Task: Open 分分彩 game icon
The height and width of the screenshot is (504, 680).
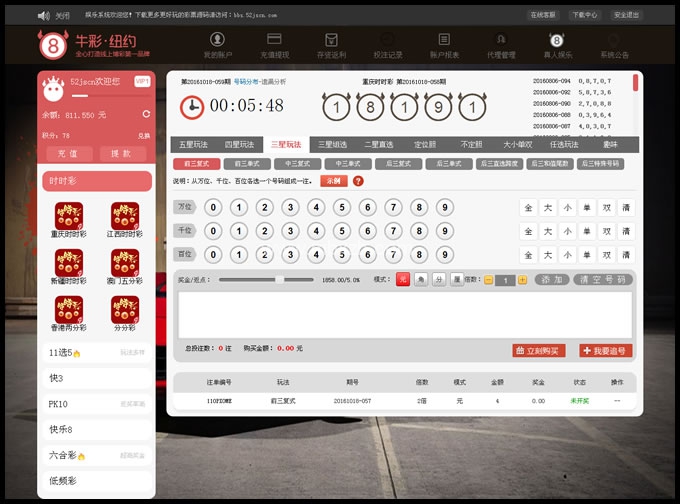Action: (125, 310)
